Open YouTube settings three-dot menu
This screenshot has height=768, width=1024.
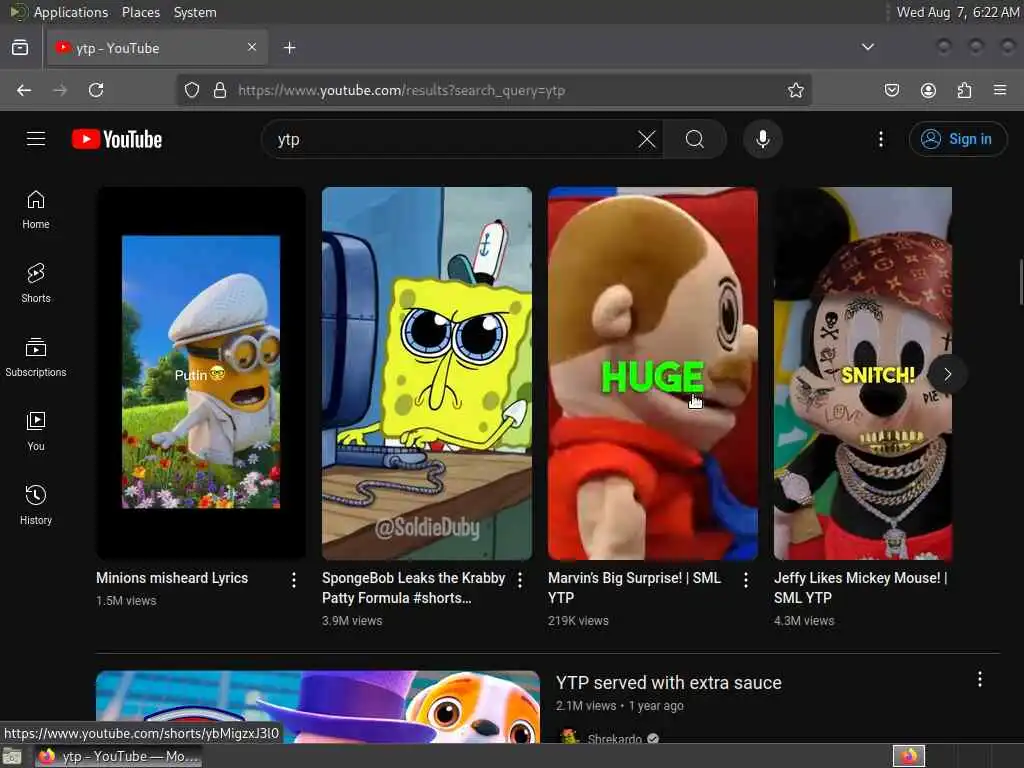tap(881, 139)
